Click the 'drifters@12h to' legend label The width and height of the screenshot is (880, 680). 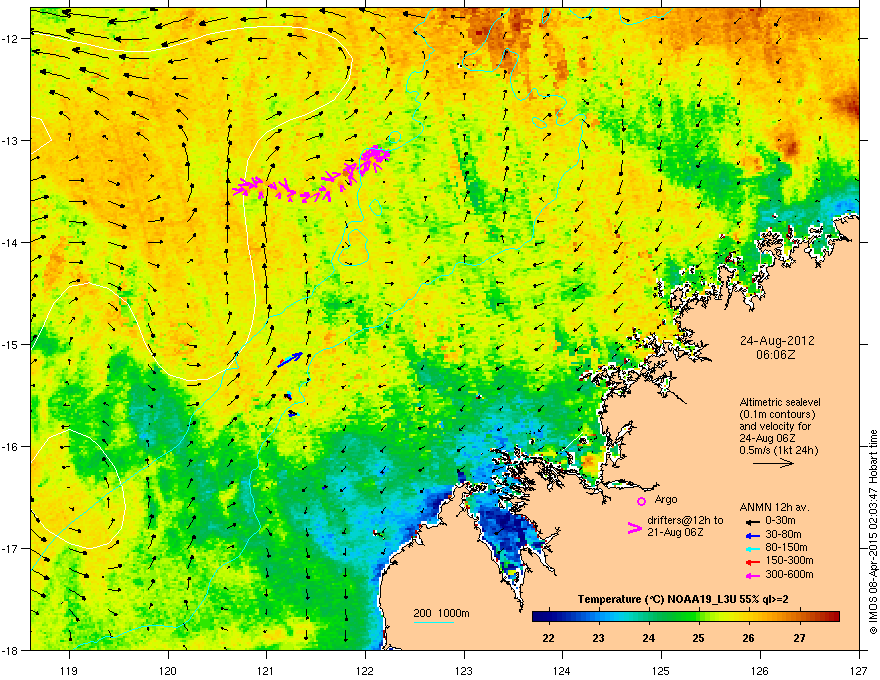[685, 520]
